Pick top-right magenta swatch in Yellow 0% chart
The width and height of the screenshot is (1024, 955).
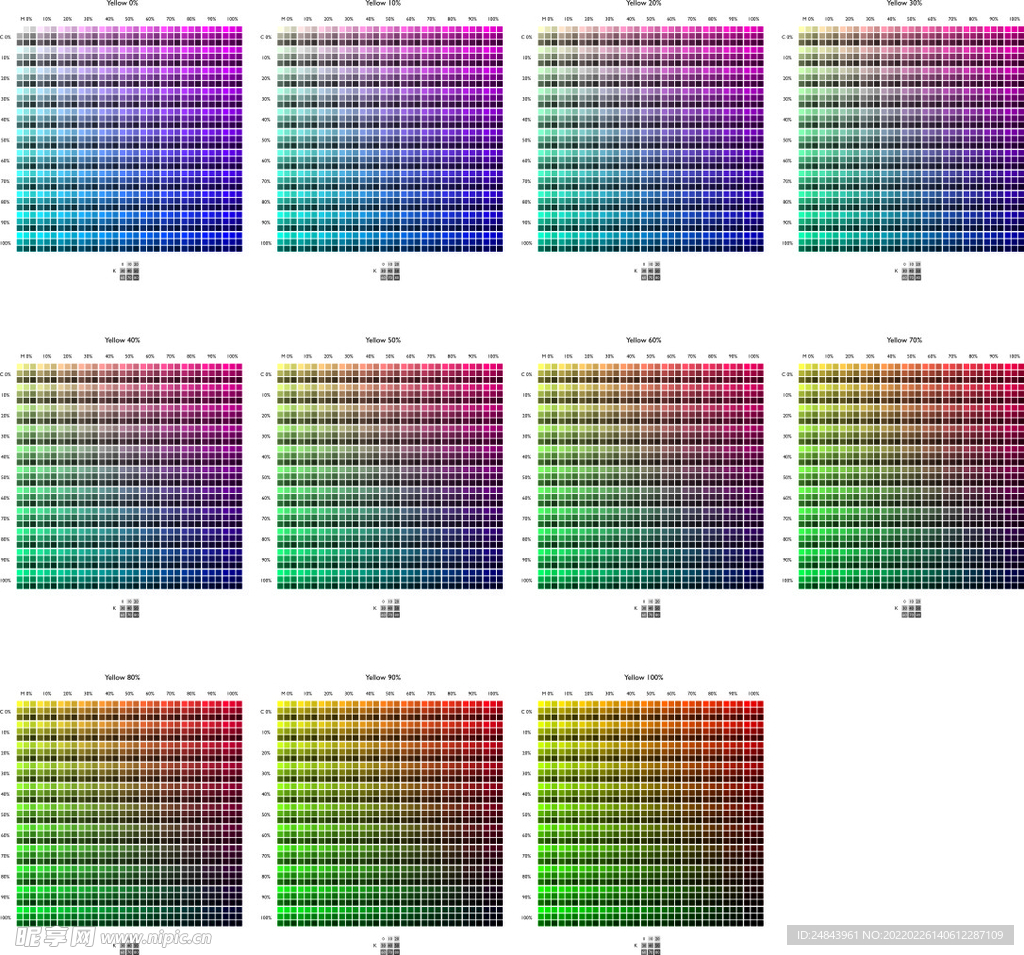coord(237,31)
